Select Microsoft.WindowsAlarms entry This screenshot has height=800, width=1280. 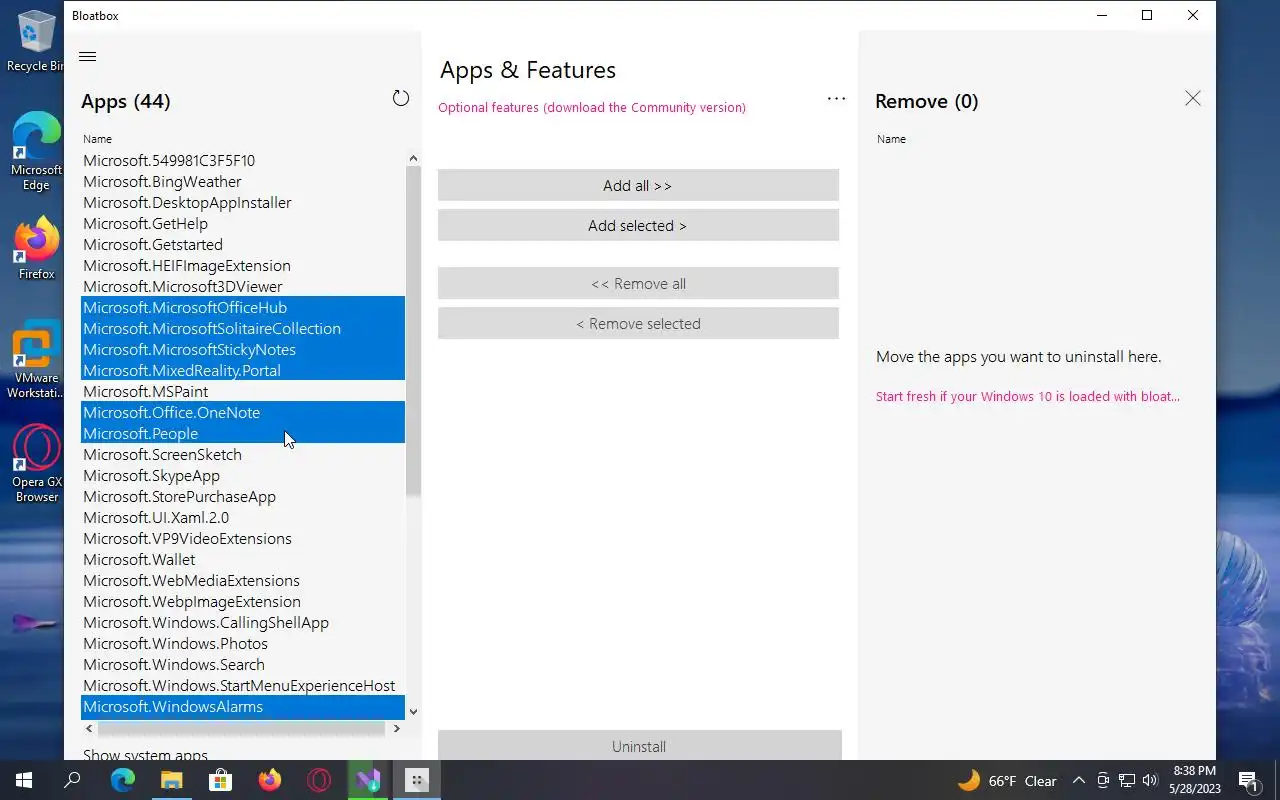click(243, 706)
